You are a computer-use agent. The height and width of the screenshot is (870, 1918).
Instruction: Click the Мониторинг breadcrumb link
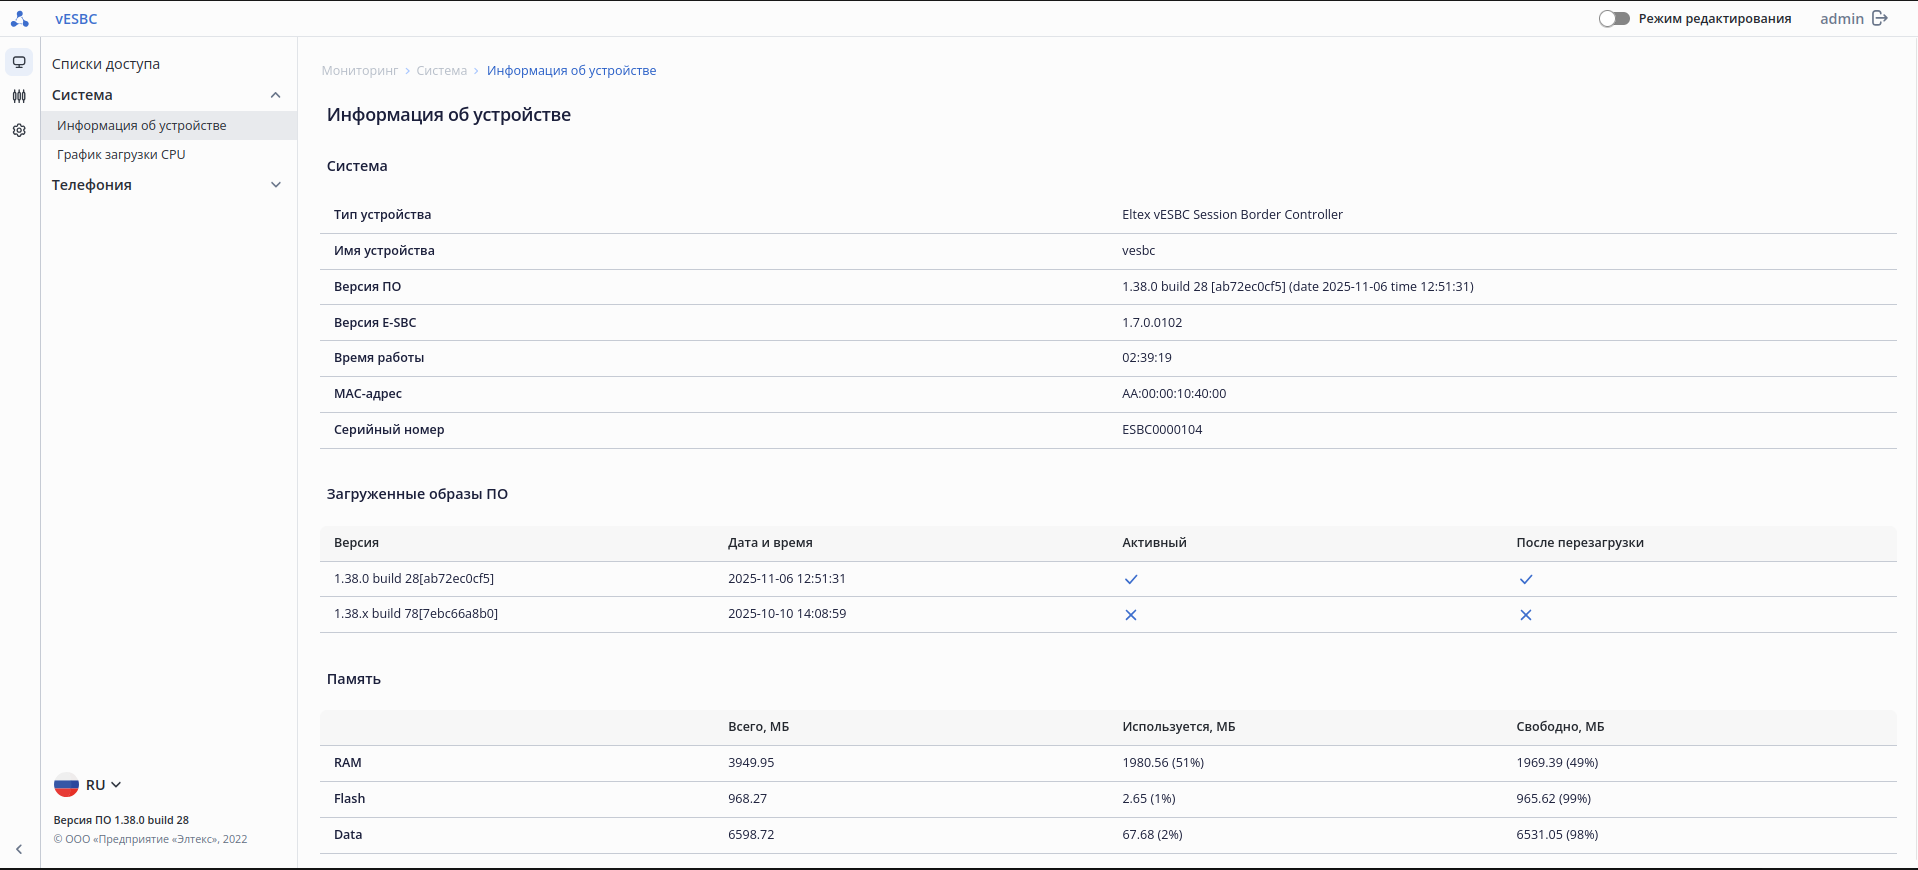click(359, 71)
